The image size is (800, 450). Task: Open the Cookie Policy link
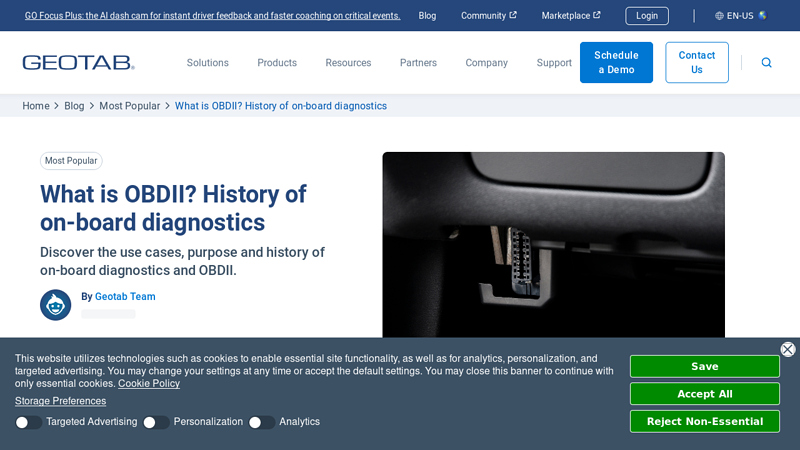tap(149, 383)
